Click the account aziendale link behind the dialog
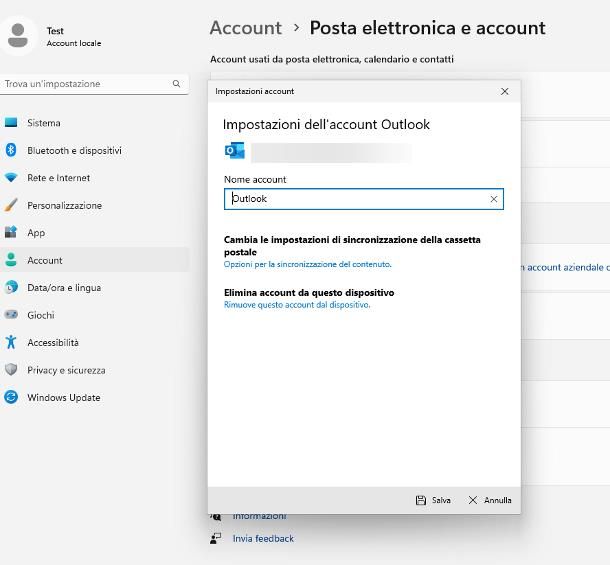The width and height of the screenshot is (610, 565). pos(565,267)
